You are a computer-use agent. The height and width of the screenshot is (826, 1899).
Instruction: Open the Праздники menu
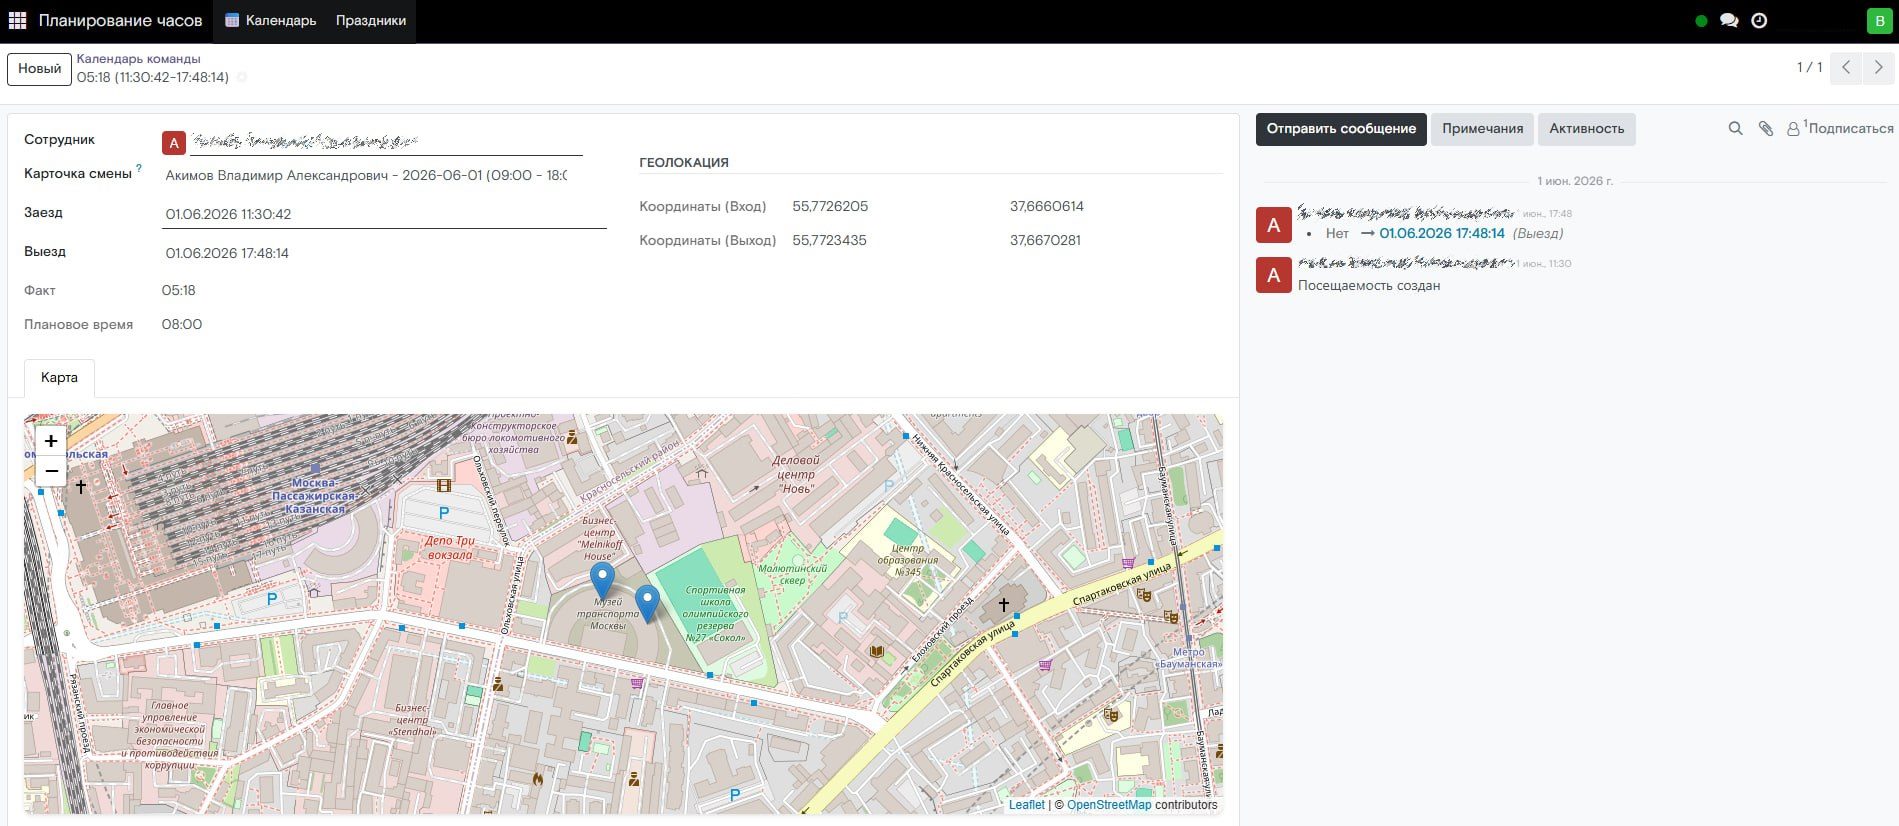pyautogui.click(x=371, y=20)
